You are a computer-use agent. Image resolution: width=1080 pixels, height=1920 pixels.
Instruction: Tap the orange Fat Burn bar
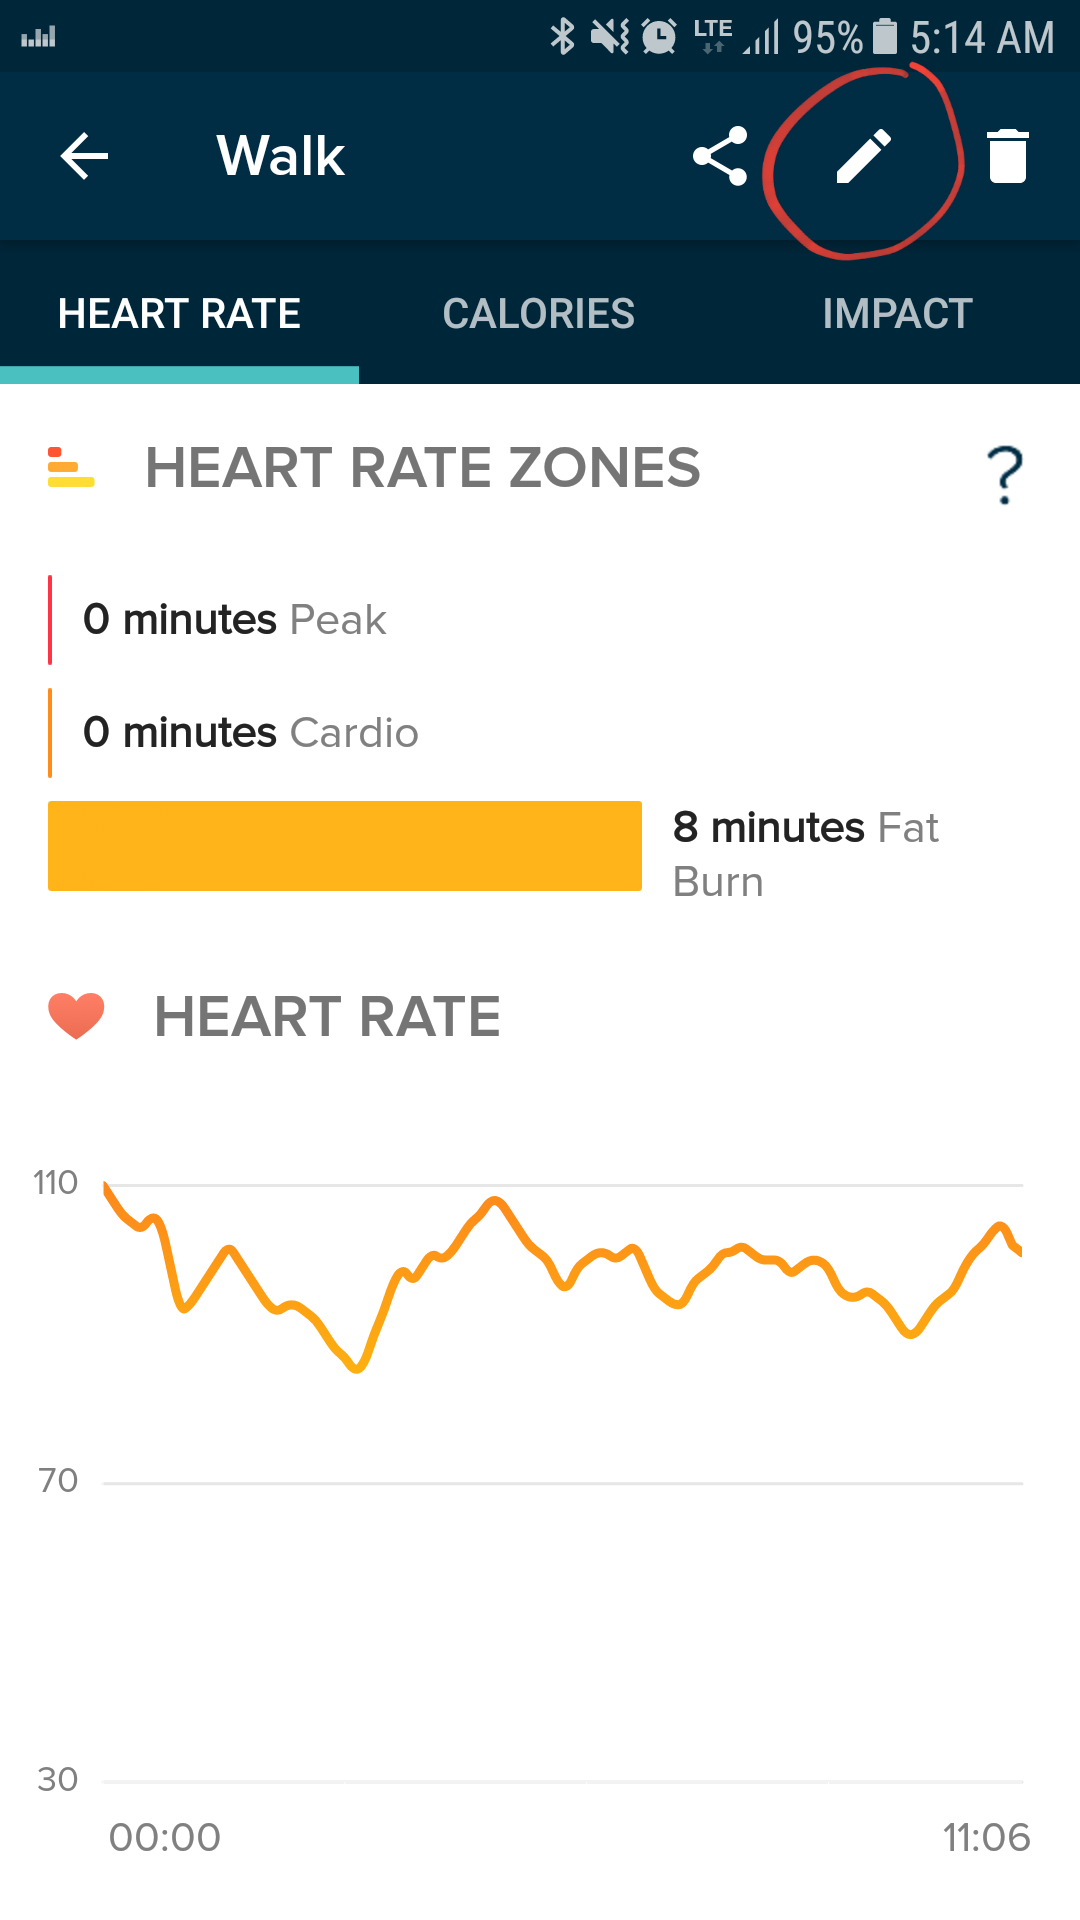click(345, 846)
